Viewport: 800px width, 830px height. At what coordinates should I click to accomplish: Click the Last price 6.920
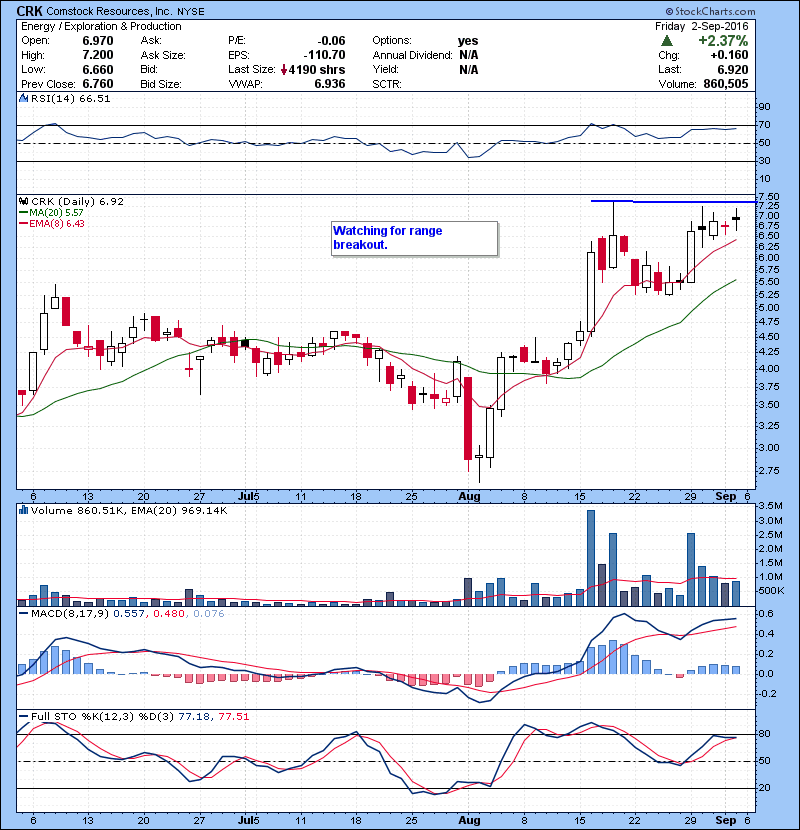point(733,70)
